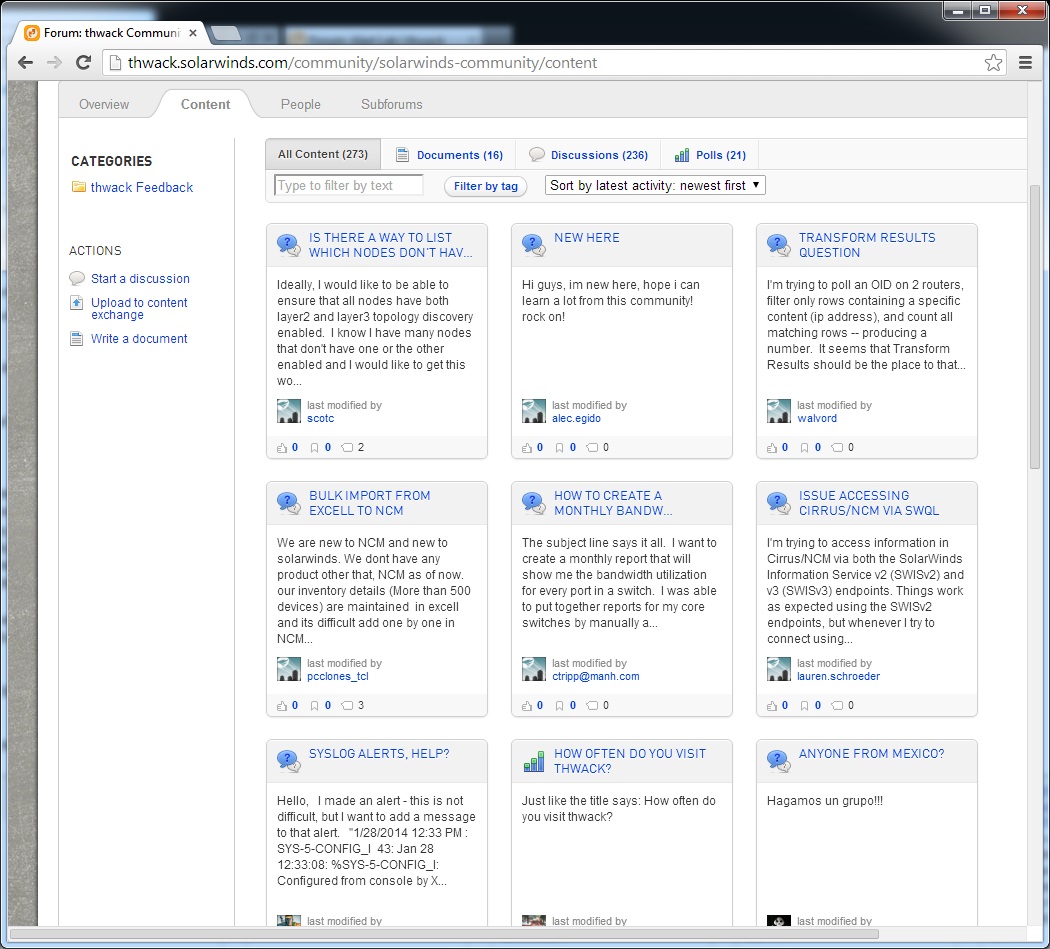This screenshot has width=1050, height=949.
Task: Click the Filter by tag button
Action: tap(485, 186)
